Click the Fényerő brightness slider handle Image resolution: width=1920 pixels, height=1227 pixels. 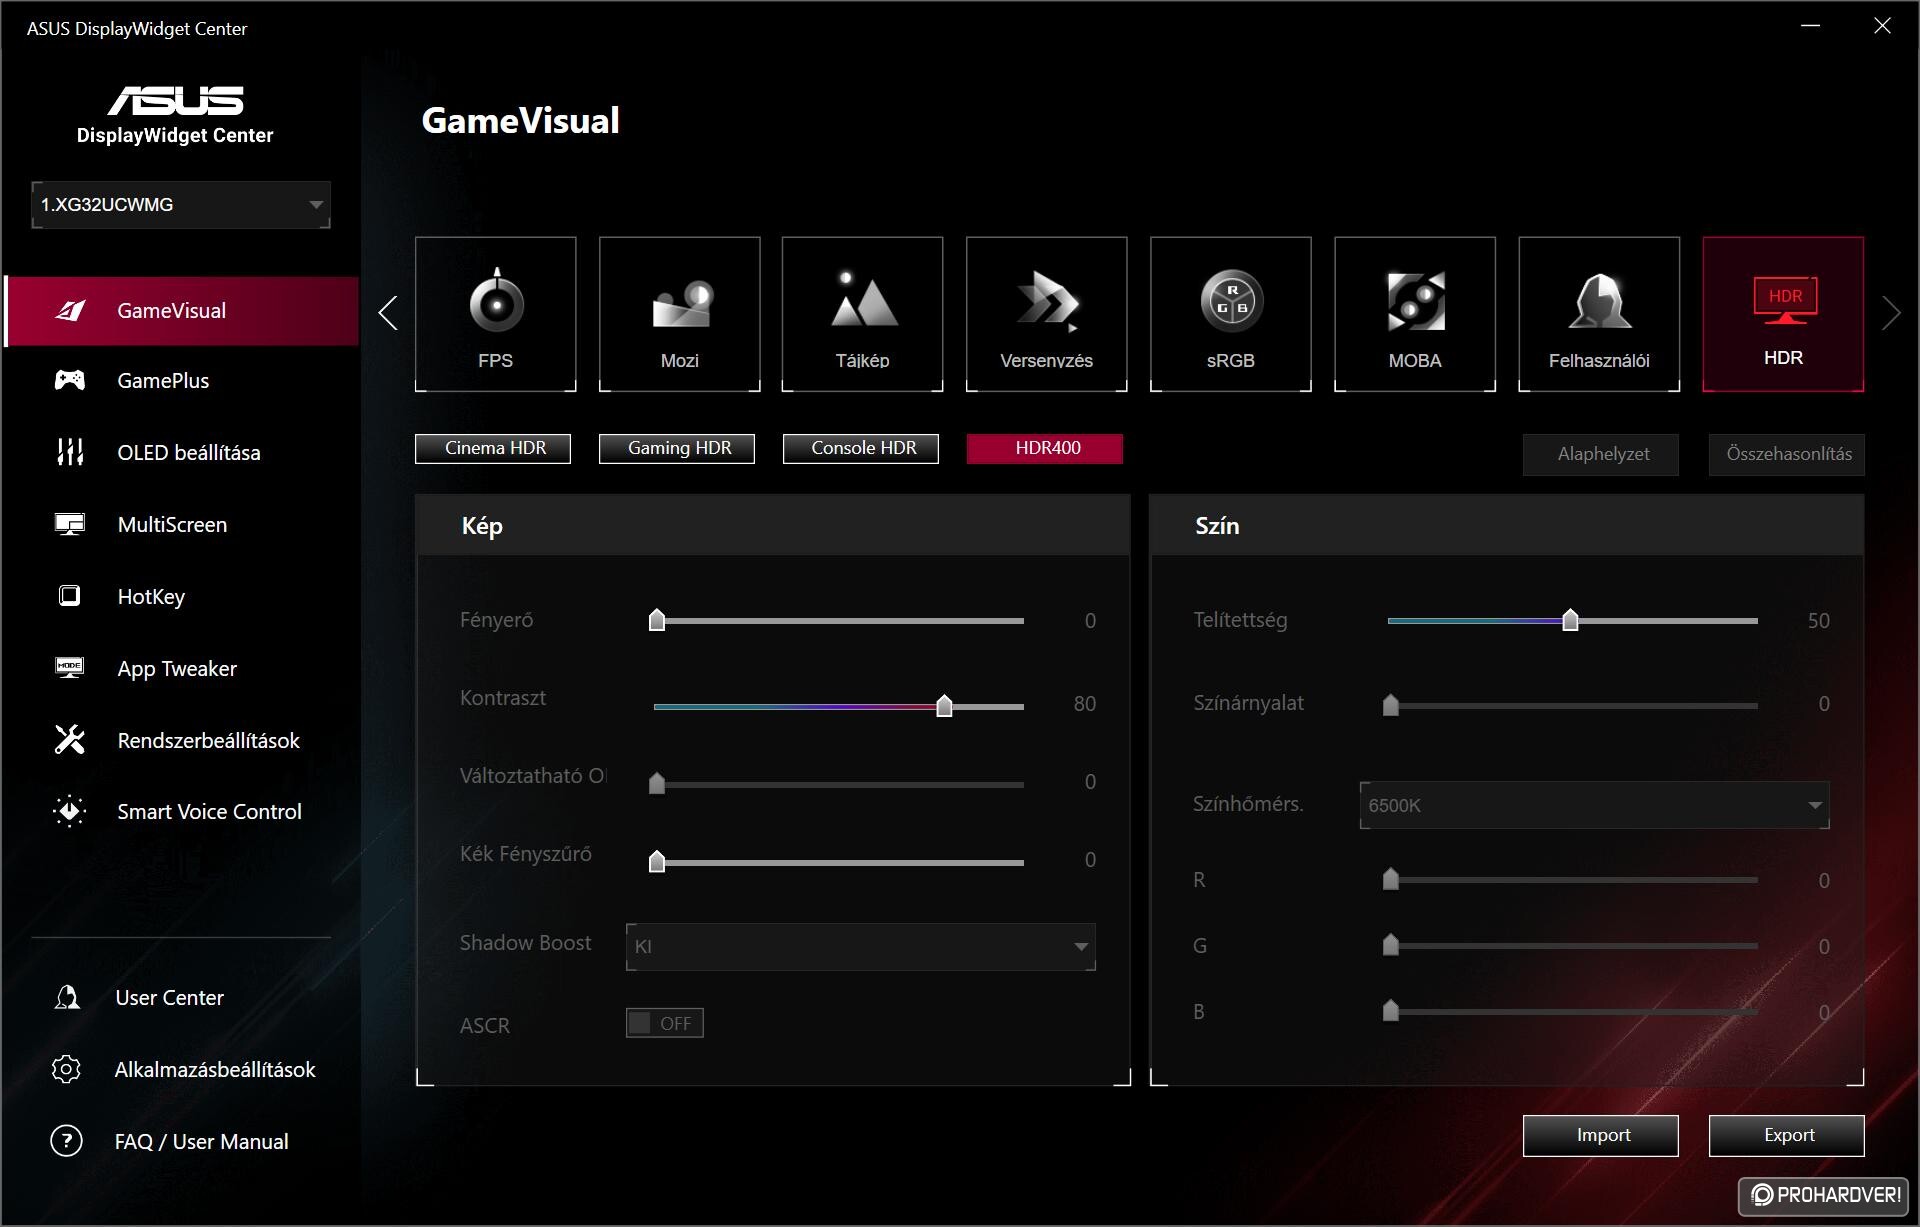click(657, 620)
